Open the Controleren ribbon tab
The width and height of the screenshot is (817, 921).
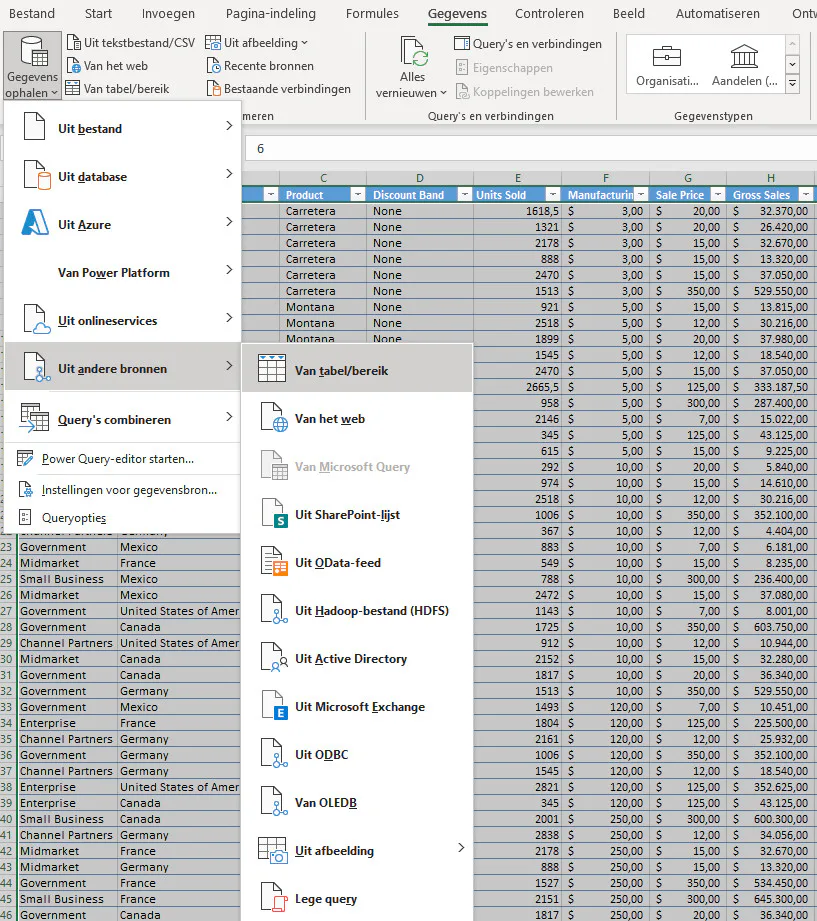(548, 14)
